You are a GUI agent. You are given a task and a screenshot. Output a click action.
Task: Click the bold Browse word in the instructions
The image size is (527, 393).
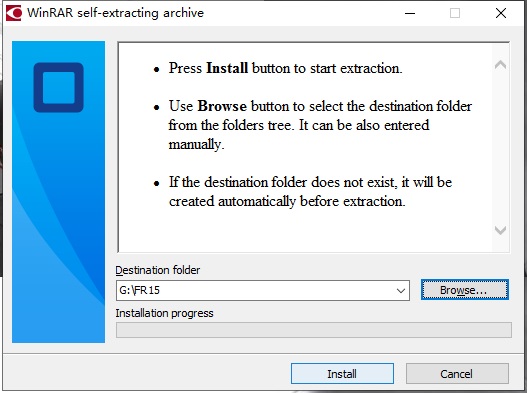click(x=222, y=106)
